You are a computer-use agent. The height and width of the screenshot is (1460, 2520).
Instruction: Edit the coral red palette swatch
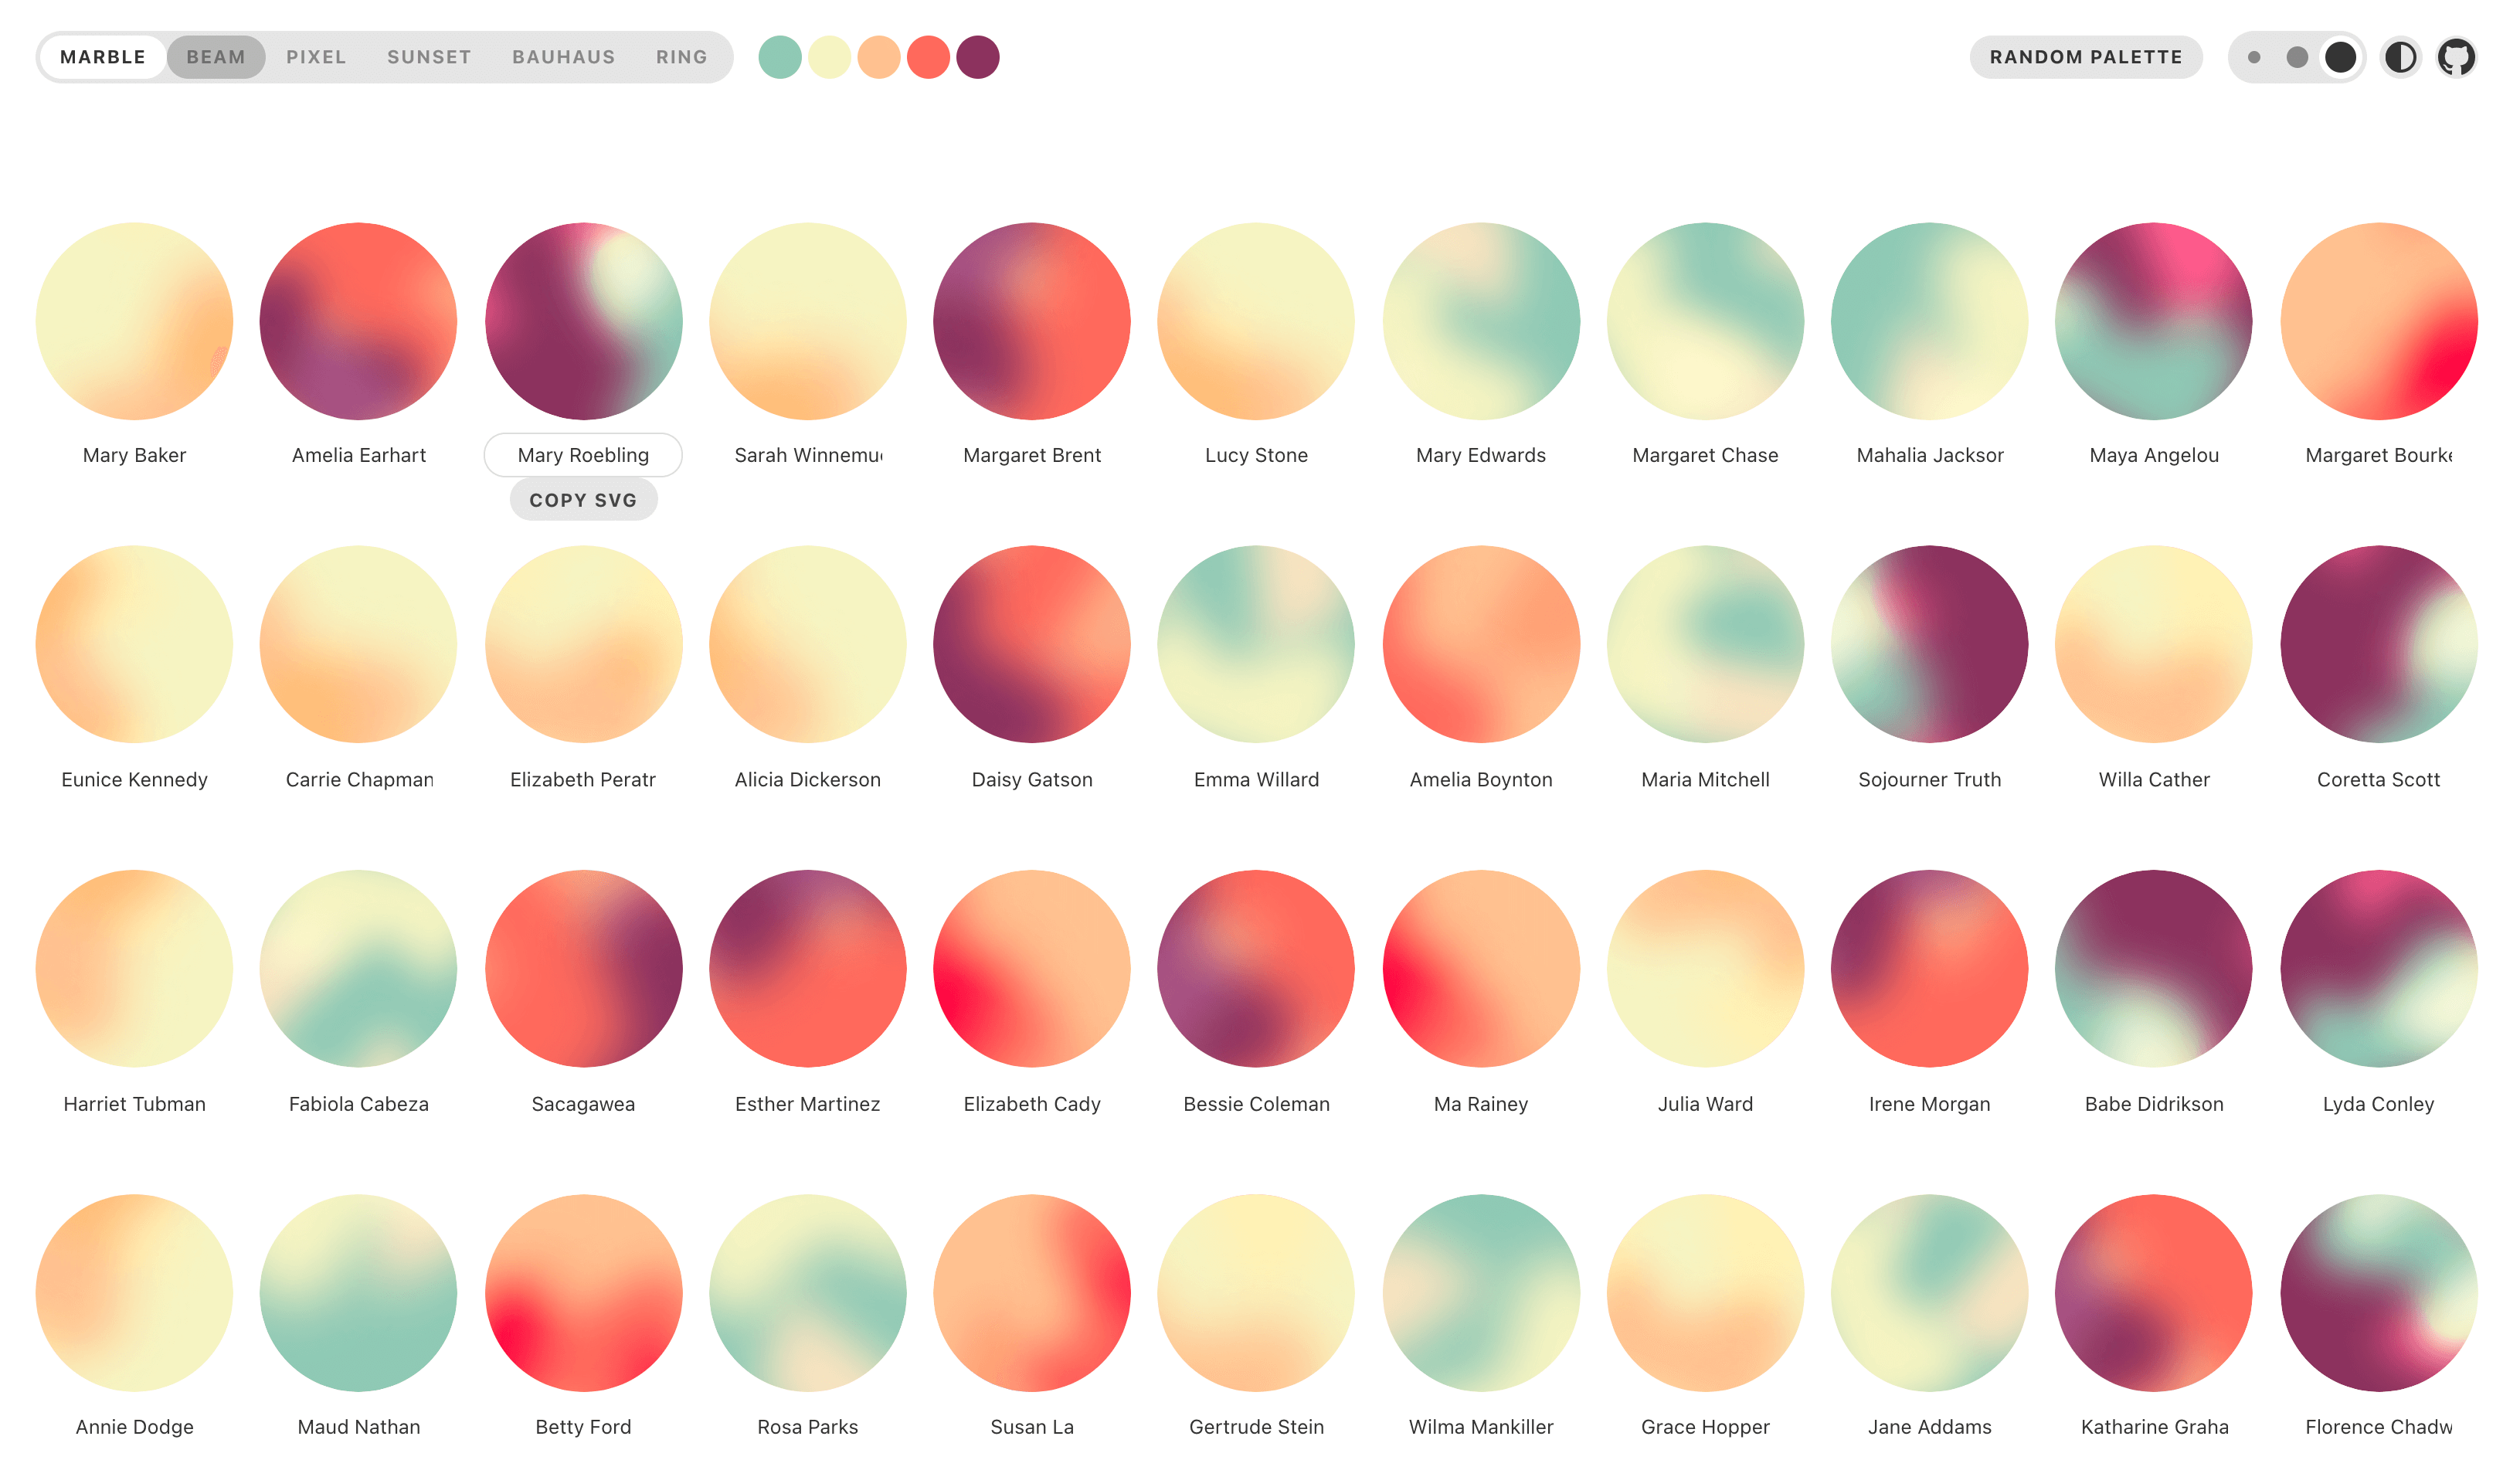point(928,57)
